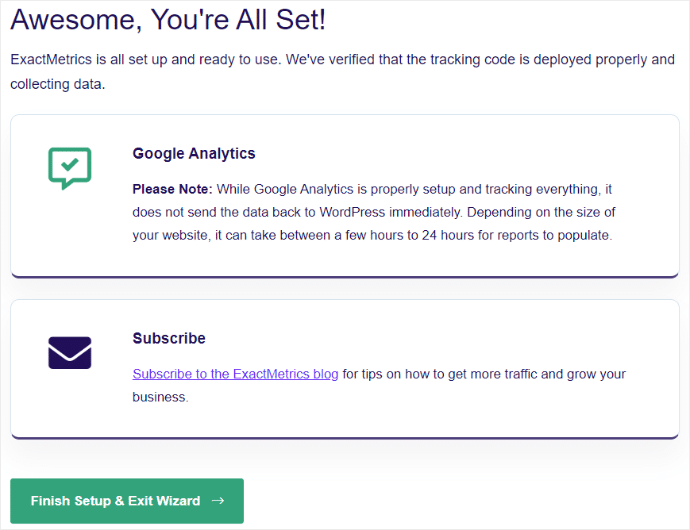Click the bold Please Note label
The height and width of the screenshot is (530, 690).
pos(172,189)
